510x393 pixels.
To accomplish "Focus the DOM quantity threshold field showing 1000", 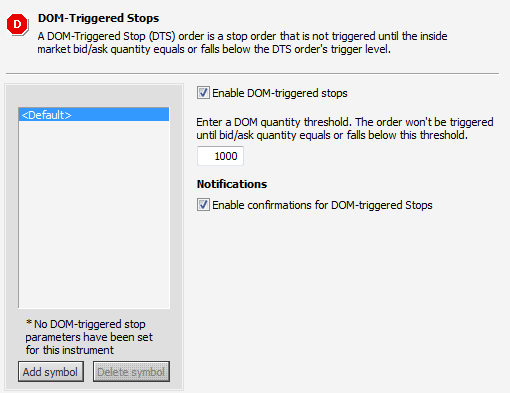I will (x=220, y=156).
